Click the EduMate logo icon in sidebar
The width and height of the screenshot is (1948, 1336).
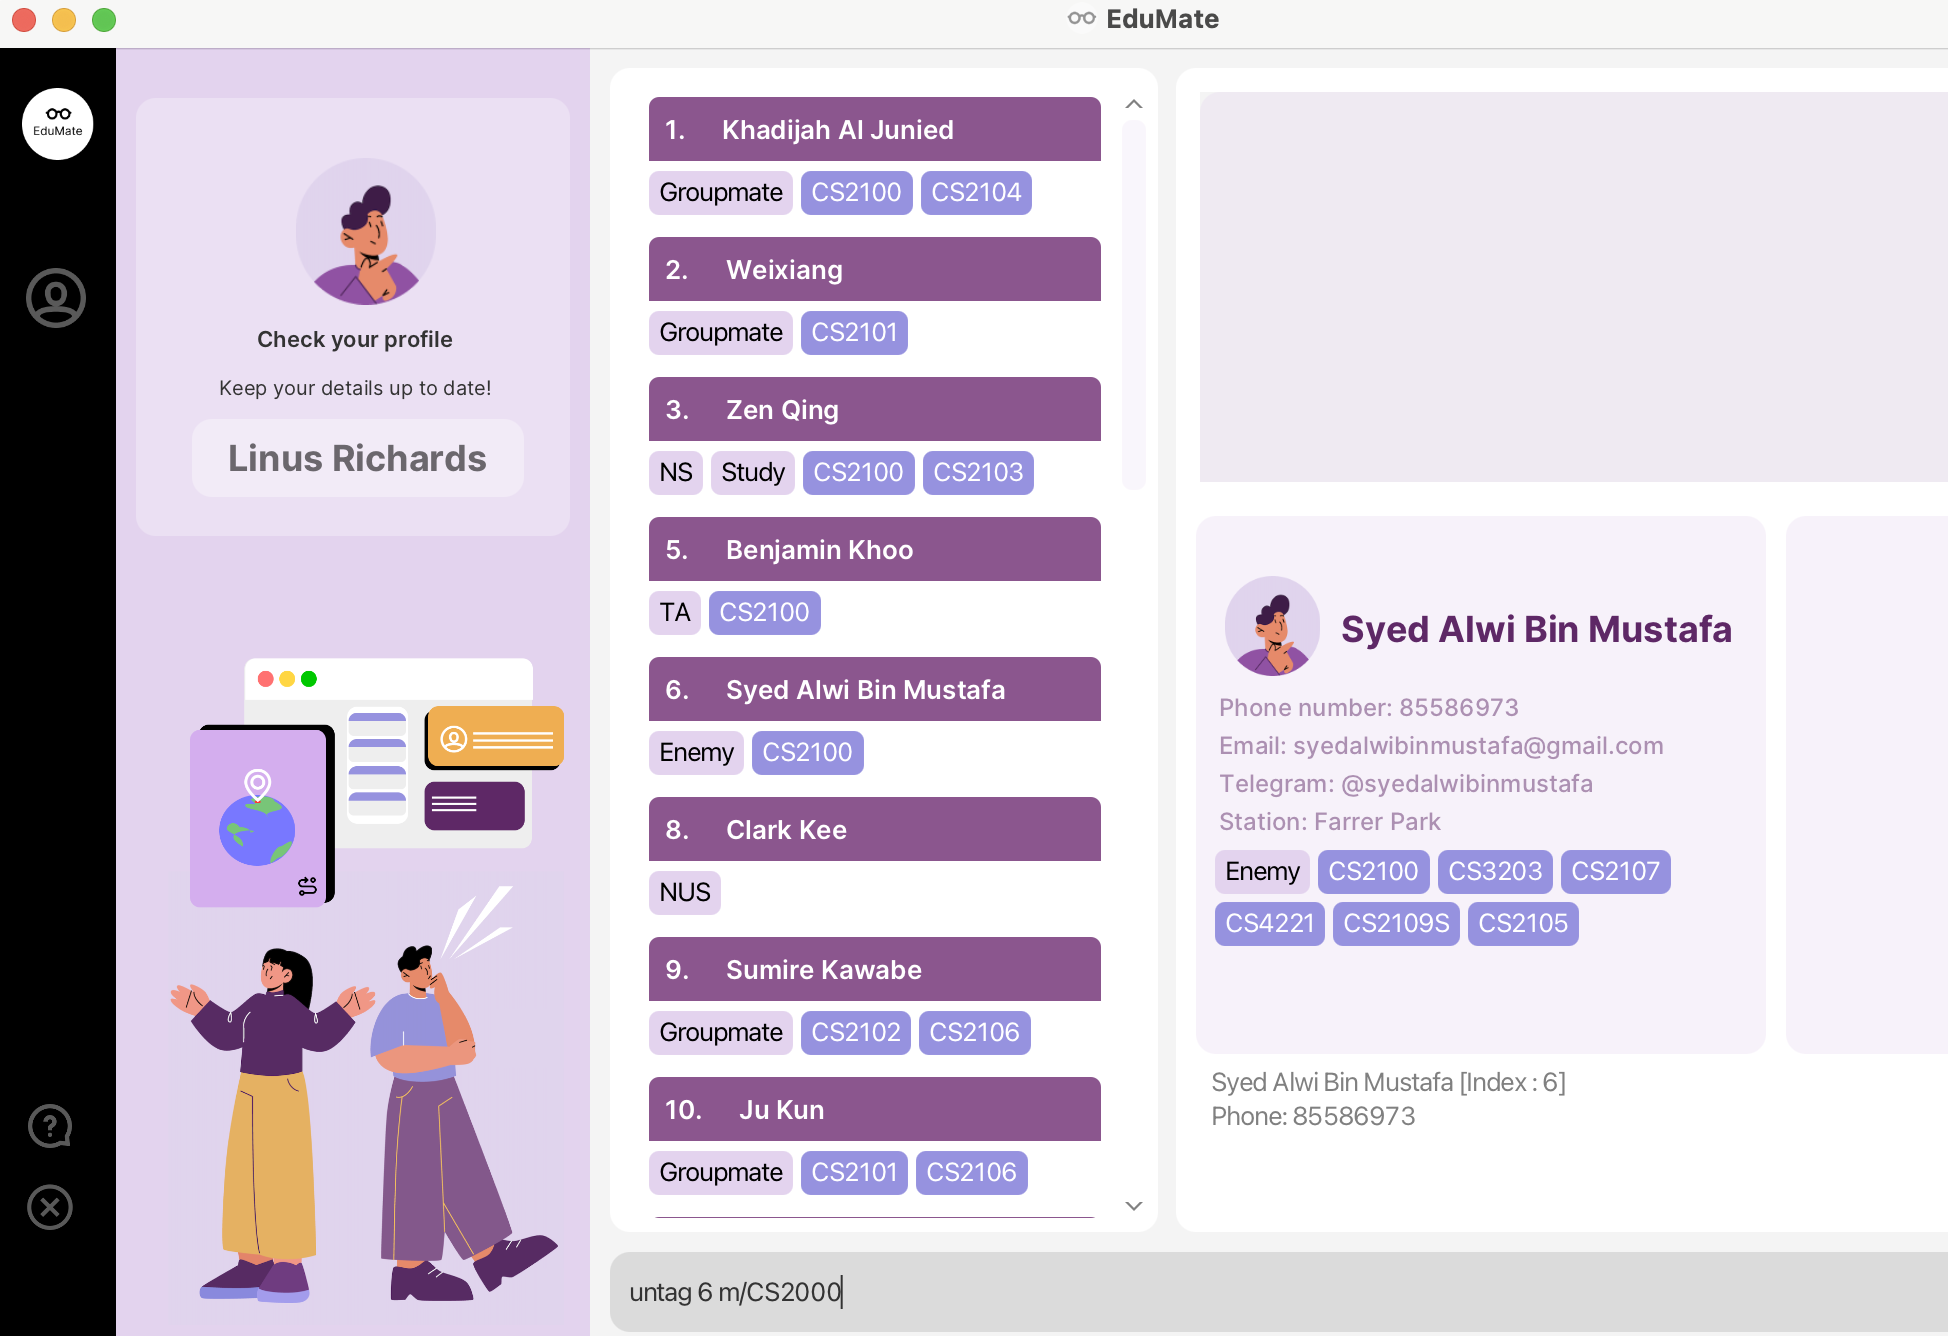[x=58, y=123]
